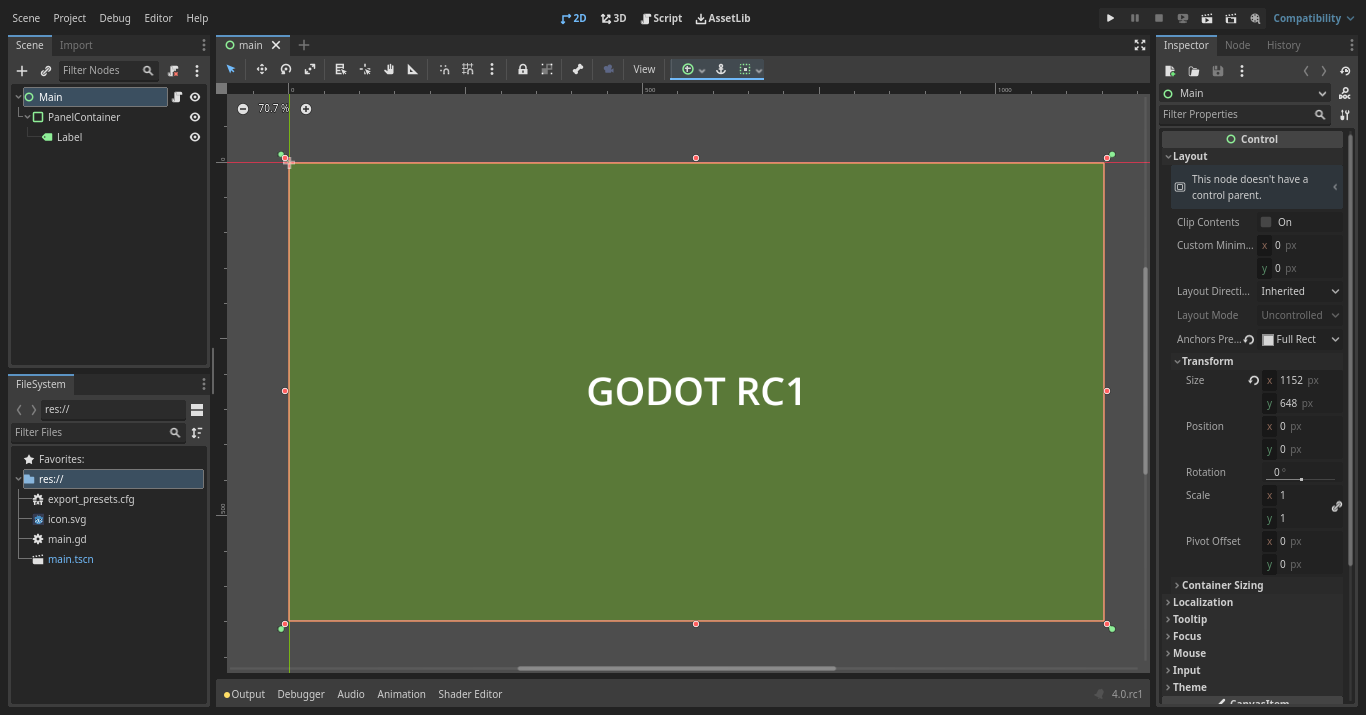
Task: Open the Shader Editor panel
Action: click(x=470, y=694)
